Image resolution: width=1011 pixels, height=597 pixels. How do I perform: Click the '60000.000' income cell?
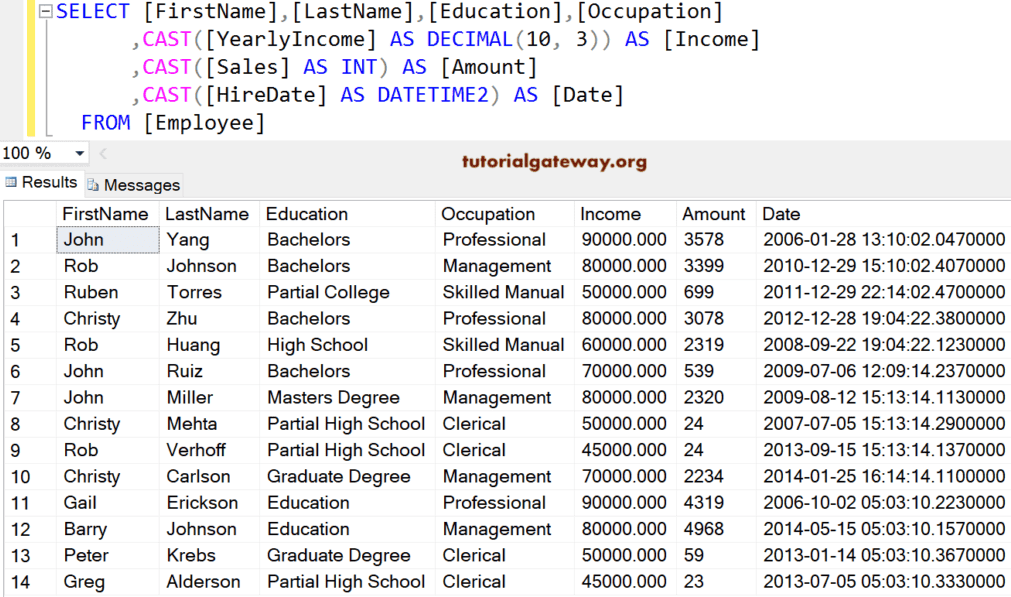(626, 345)
